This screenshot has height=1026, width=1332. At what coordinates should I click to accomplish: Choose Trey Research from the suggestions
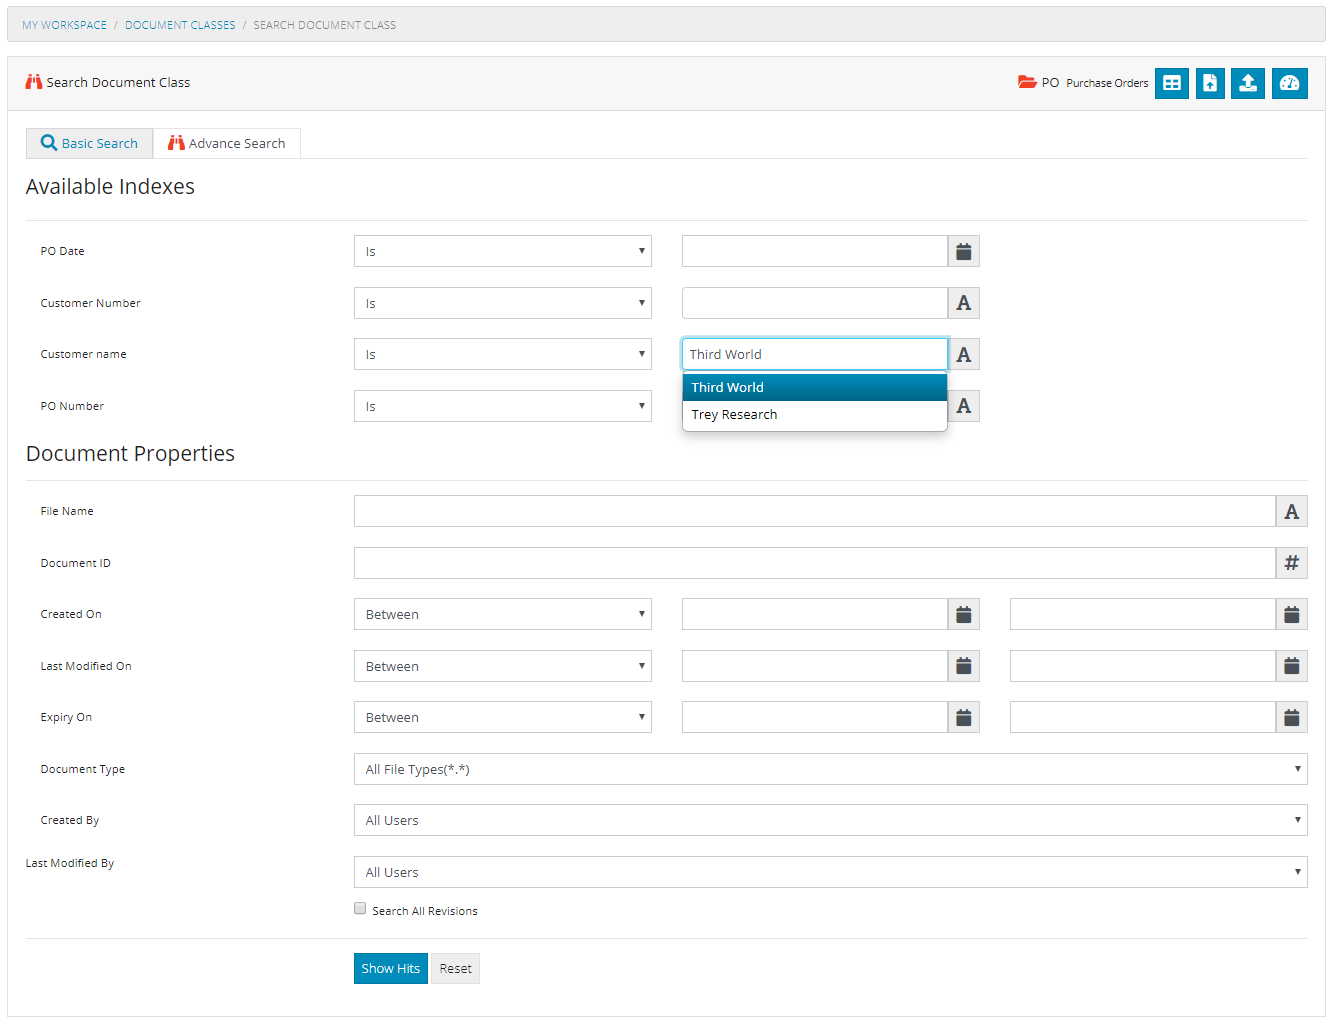tap(734, 415)
